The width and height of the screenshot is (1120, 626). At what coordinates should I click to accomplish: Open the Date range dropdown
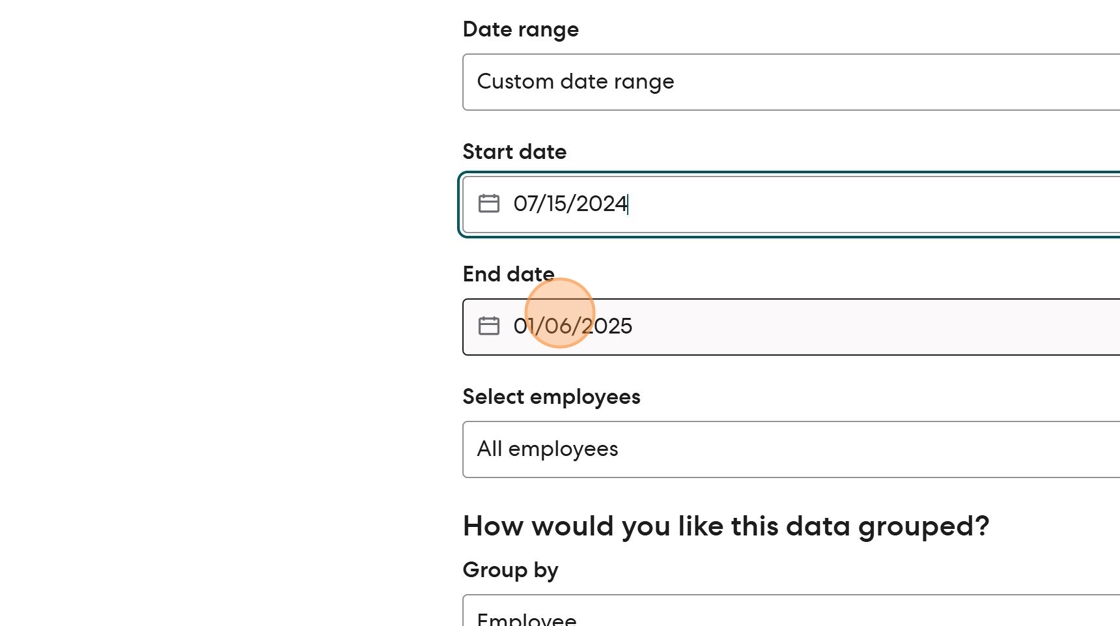point(790,82)
